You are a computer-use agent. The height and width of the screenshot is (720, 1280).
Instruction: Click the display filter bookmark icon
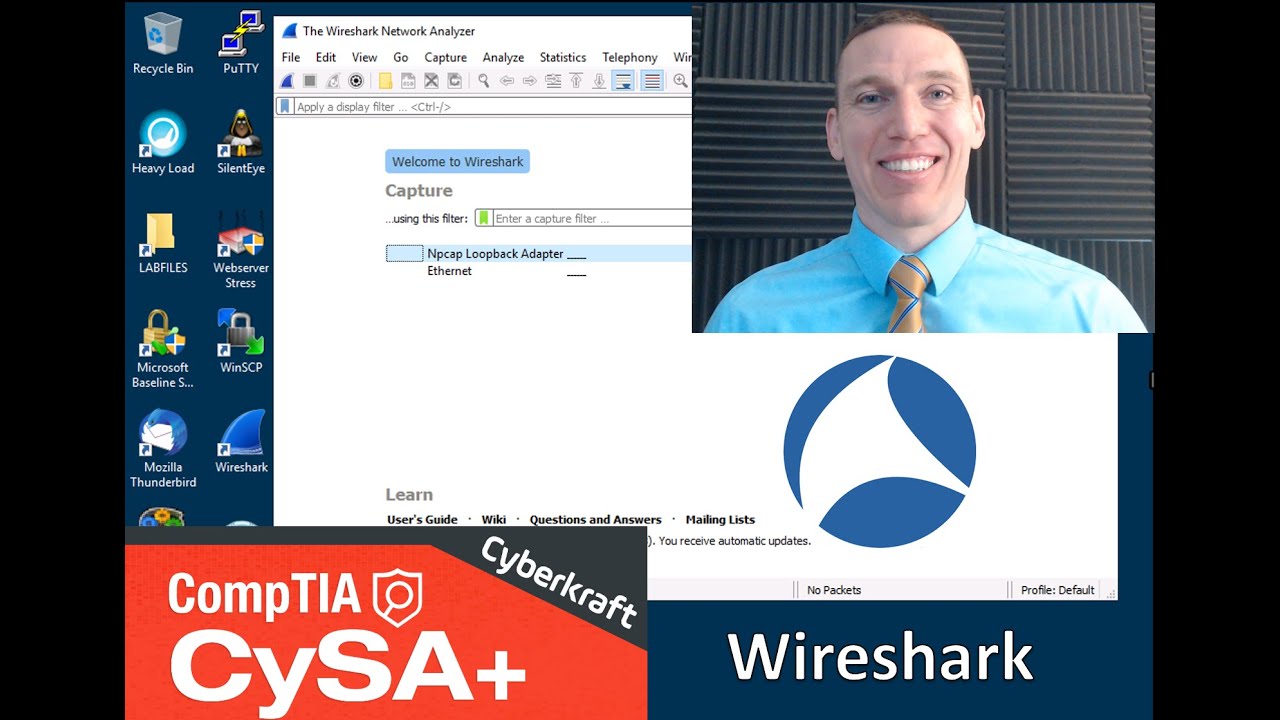[x=285, y=106]
